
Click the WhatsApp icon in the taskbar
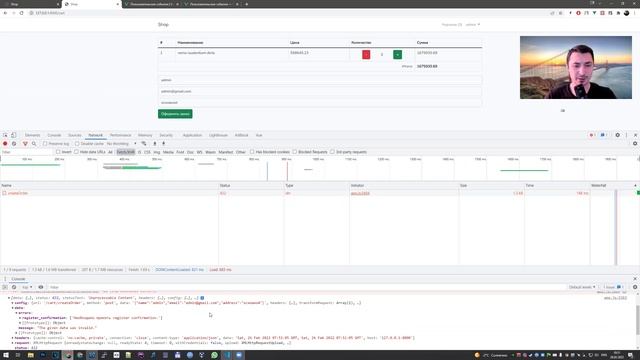pyautogui.click(x=214, y=355)
